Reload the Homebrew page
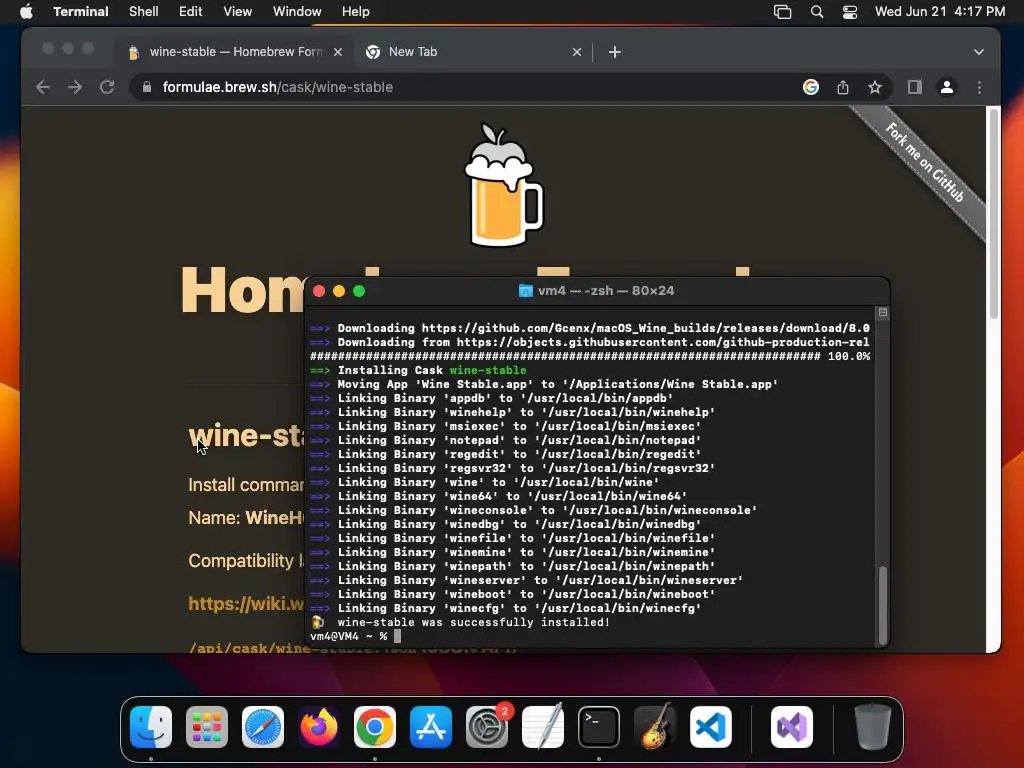This screenshot has height=768, width=1024. (107, 87)
